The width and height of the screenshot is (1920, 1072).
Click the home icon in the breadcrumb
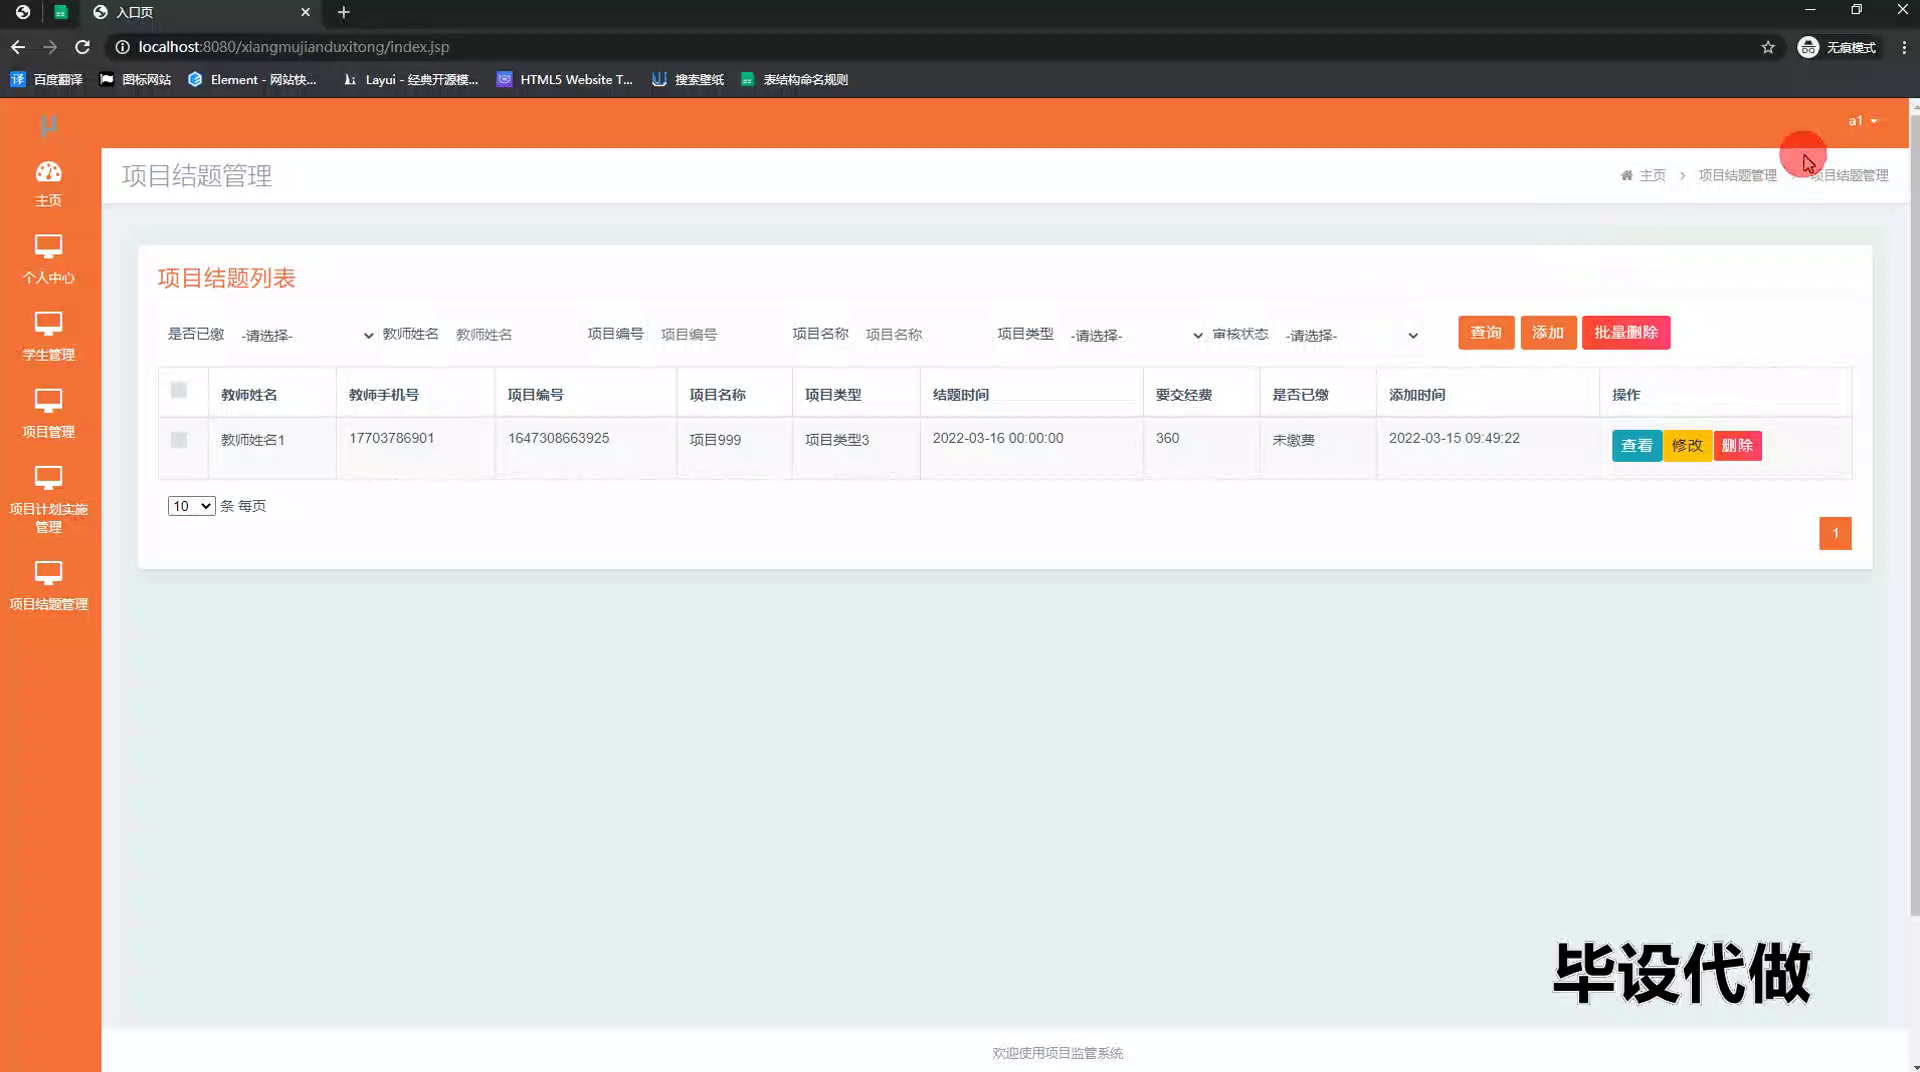click(1626, 175)
